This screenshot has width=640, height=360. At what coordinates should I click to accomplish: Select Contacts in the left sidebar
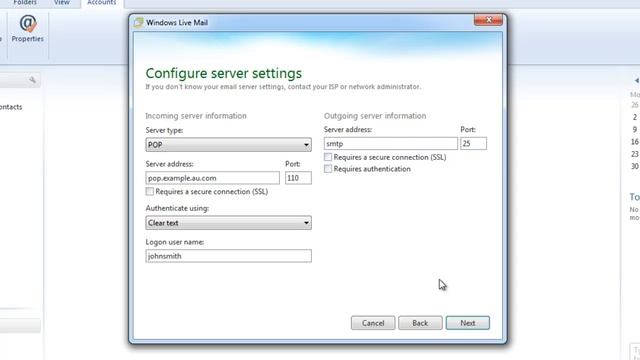pos(11,107)
